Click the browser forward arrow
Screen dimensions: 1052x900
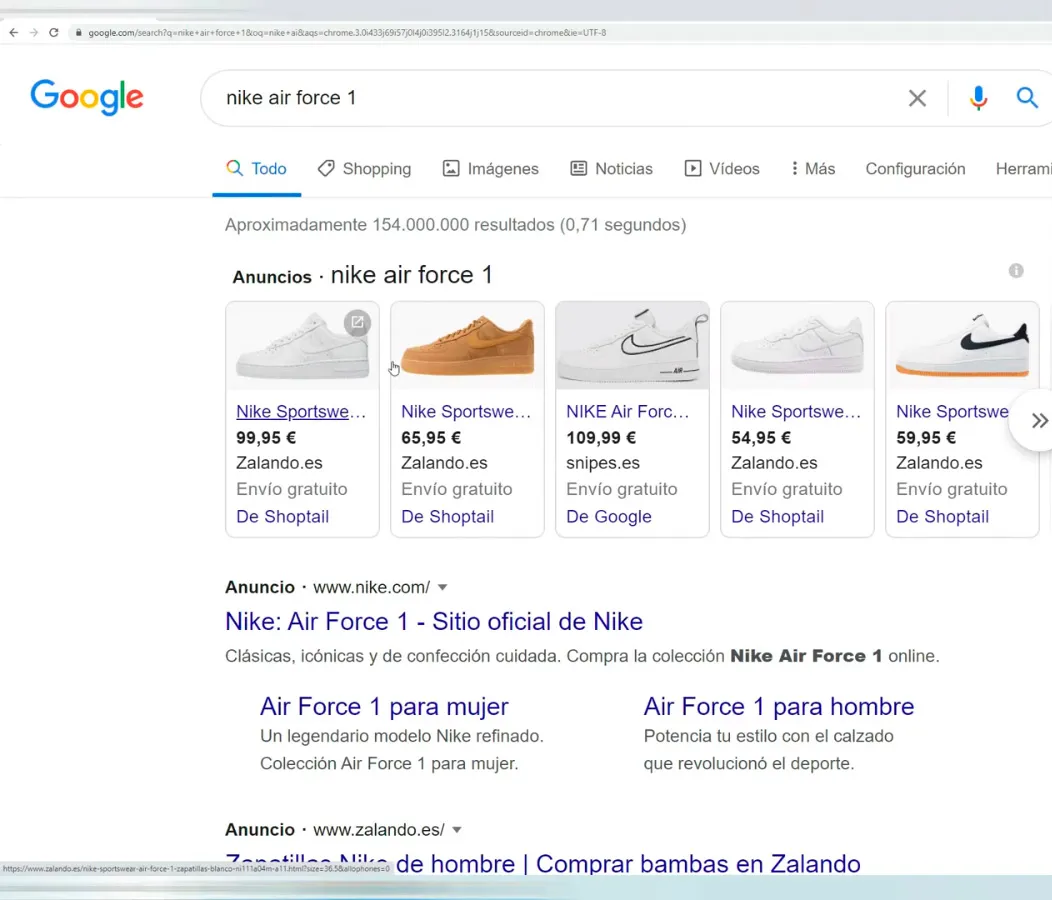pos(34,32)
